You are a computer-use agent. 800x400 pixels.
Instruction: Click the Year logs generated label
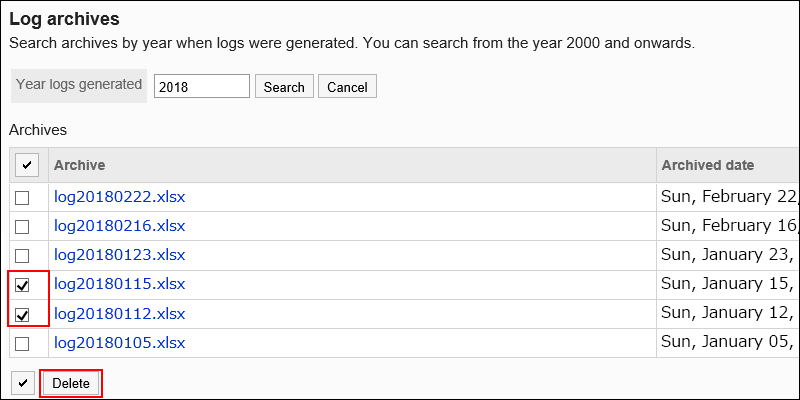79,85
